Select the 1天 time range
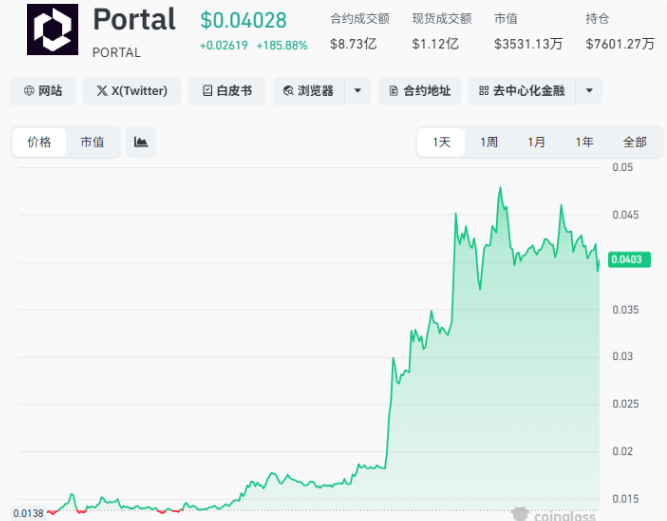 (441, 142)
